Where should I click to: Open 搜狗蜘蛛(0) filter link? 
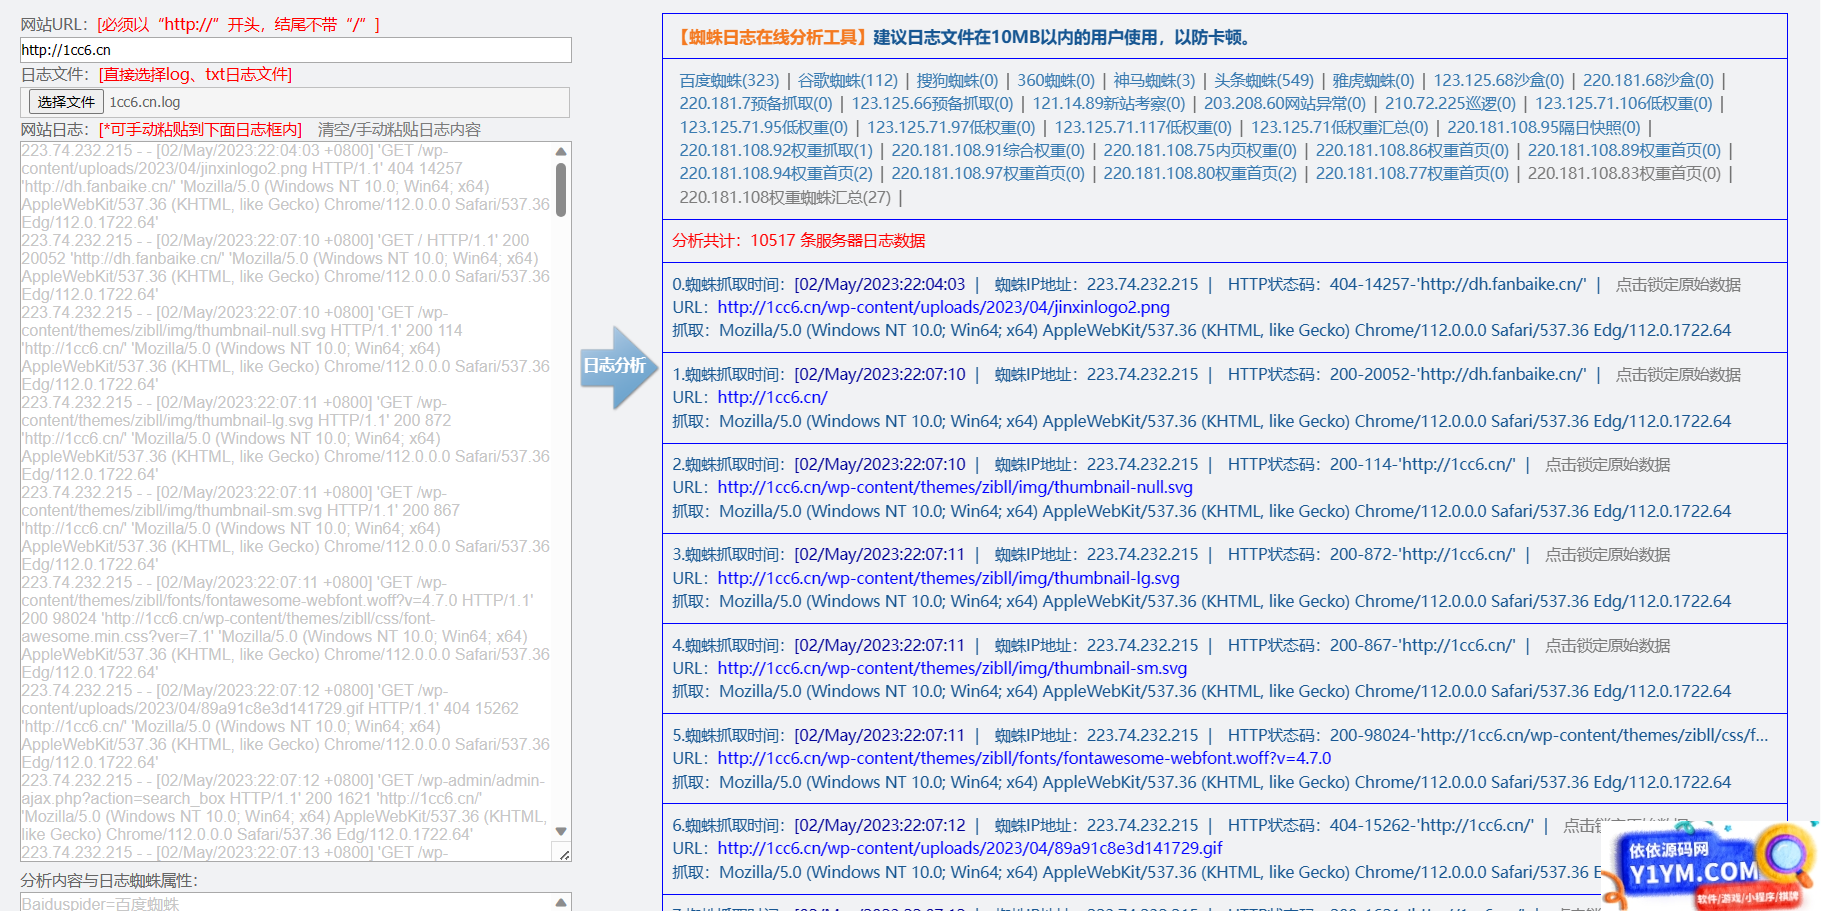point(957,80)
